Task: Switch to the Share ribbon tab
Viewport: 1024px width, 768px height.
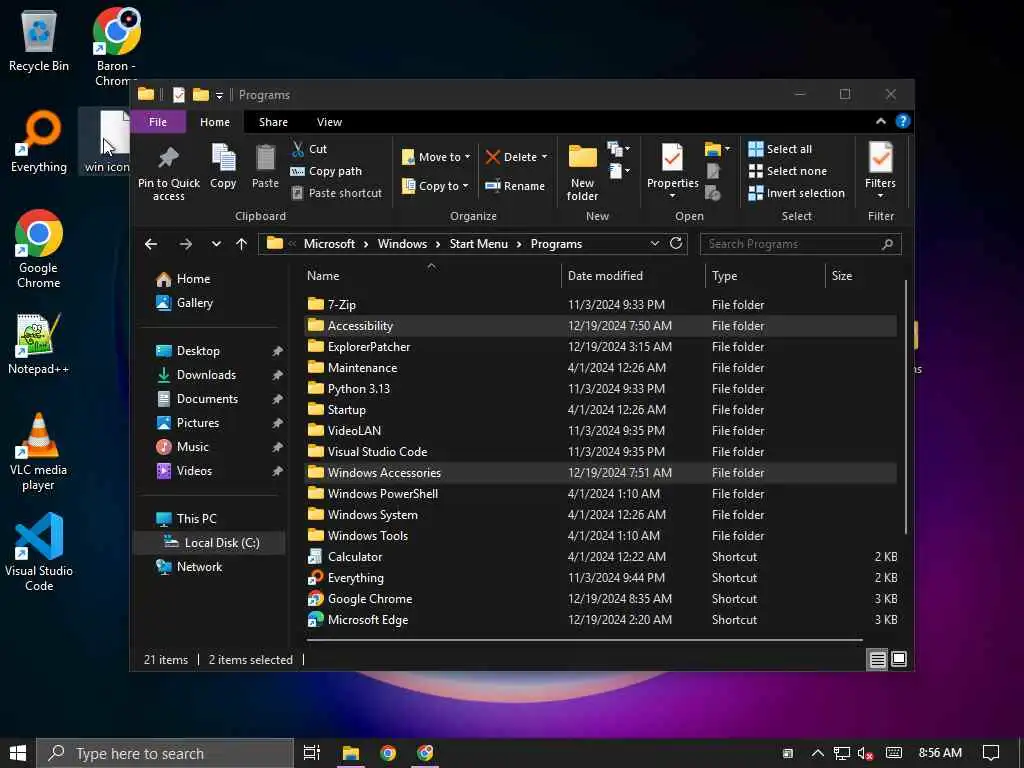Action: (273, 122)
